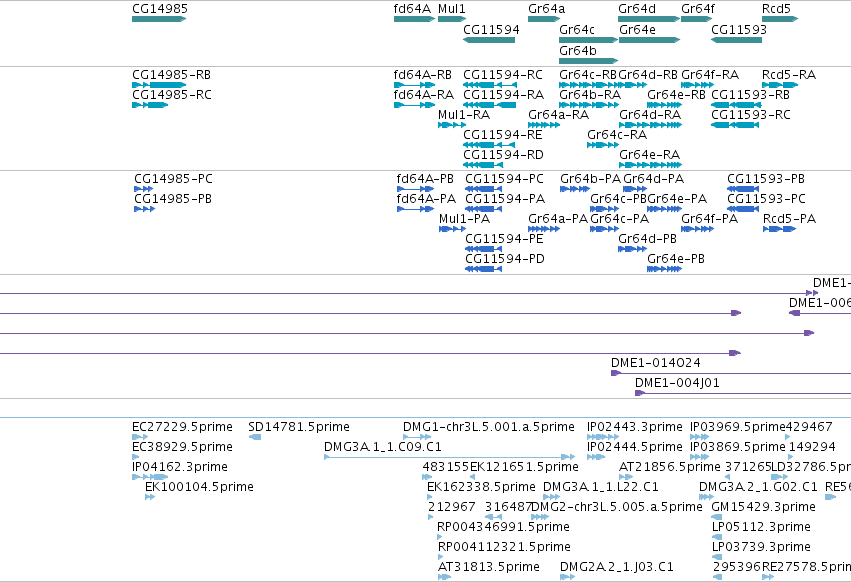Select the Gr64e-RA transcript
Viewport: 851px width, 582px height.
(651, 165)
